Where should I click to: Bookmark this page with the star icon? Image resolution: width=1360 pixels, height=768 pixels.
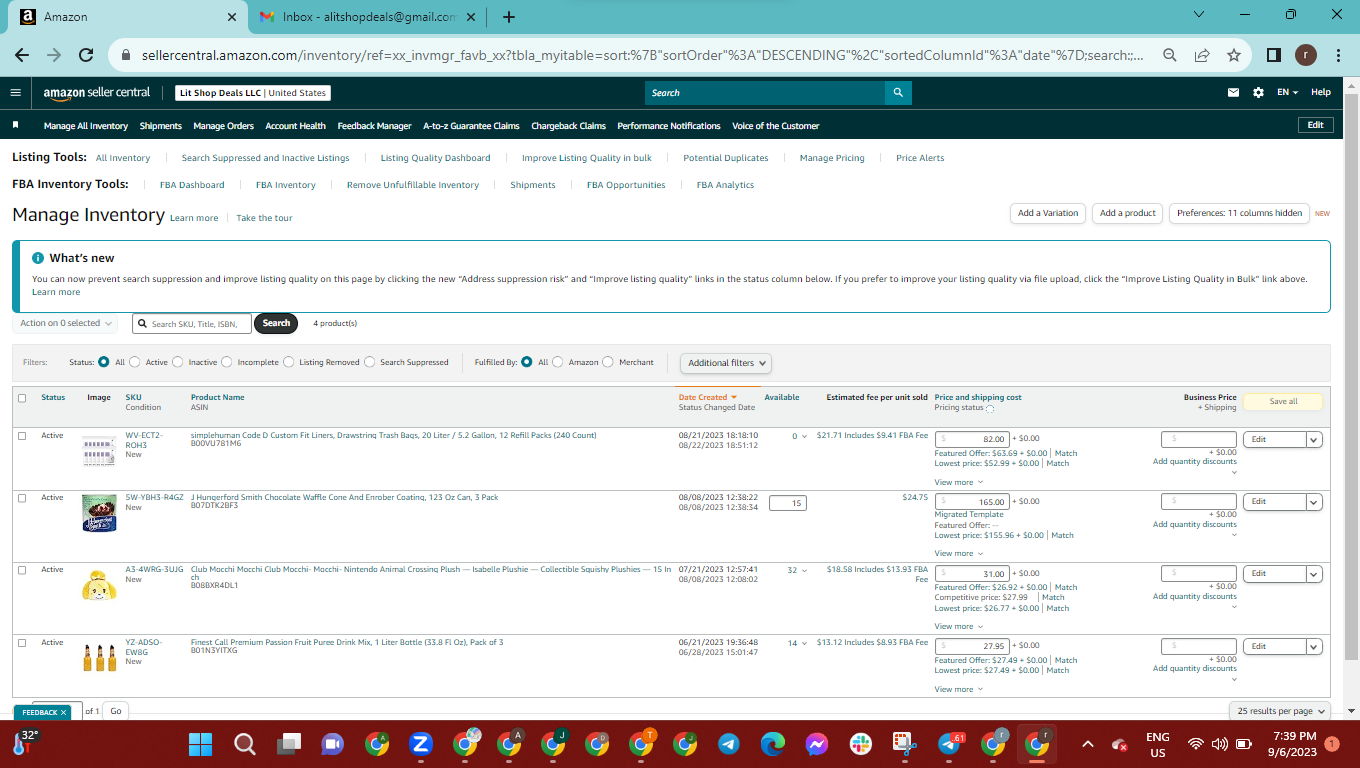1234,56
